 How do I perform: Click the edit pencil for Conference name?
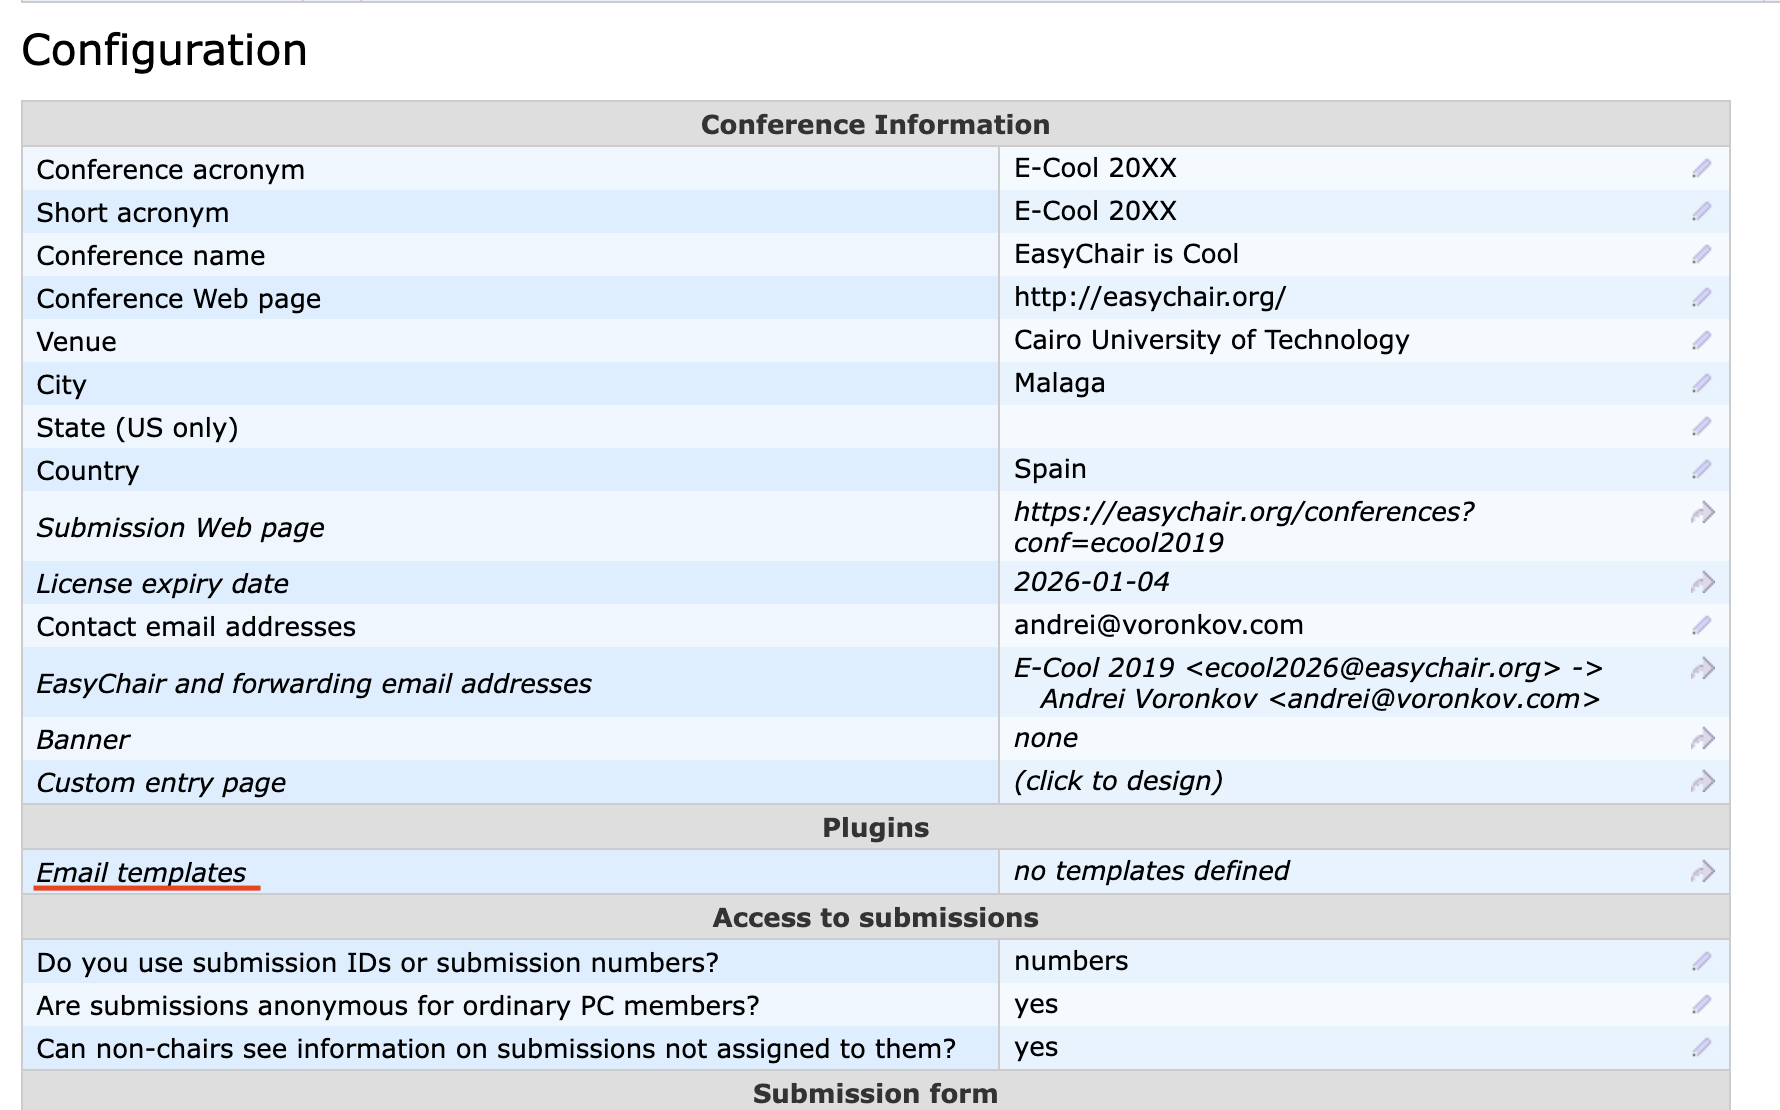[1701, 255]
